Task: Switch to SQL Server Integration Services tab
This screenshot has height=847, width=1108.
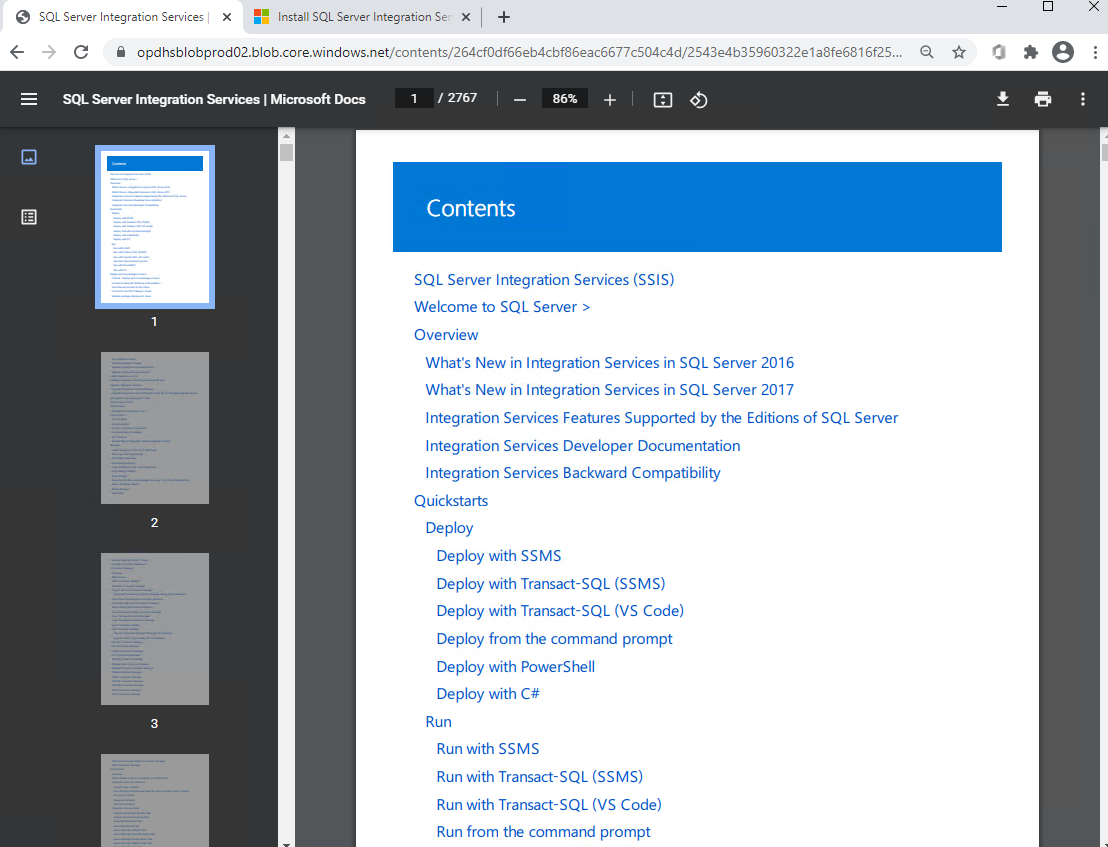Action: click(x=122, y=17)
